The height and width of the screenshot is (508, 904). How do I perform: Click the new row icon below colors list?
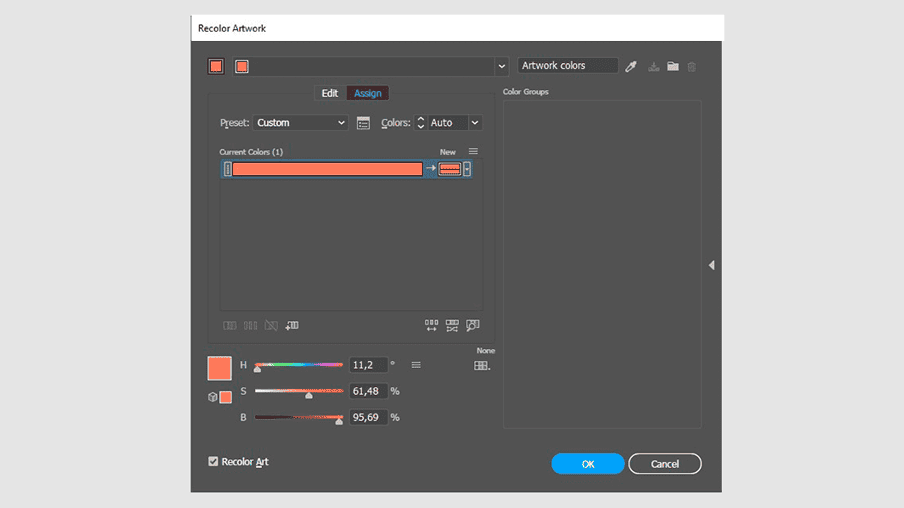pyautogui.click(x=292, y=325)
